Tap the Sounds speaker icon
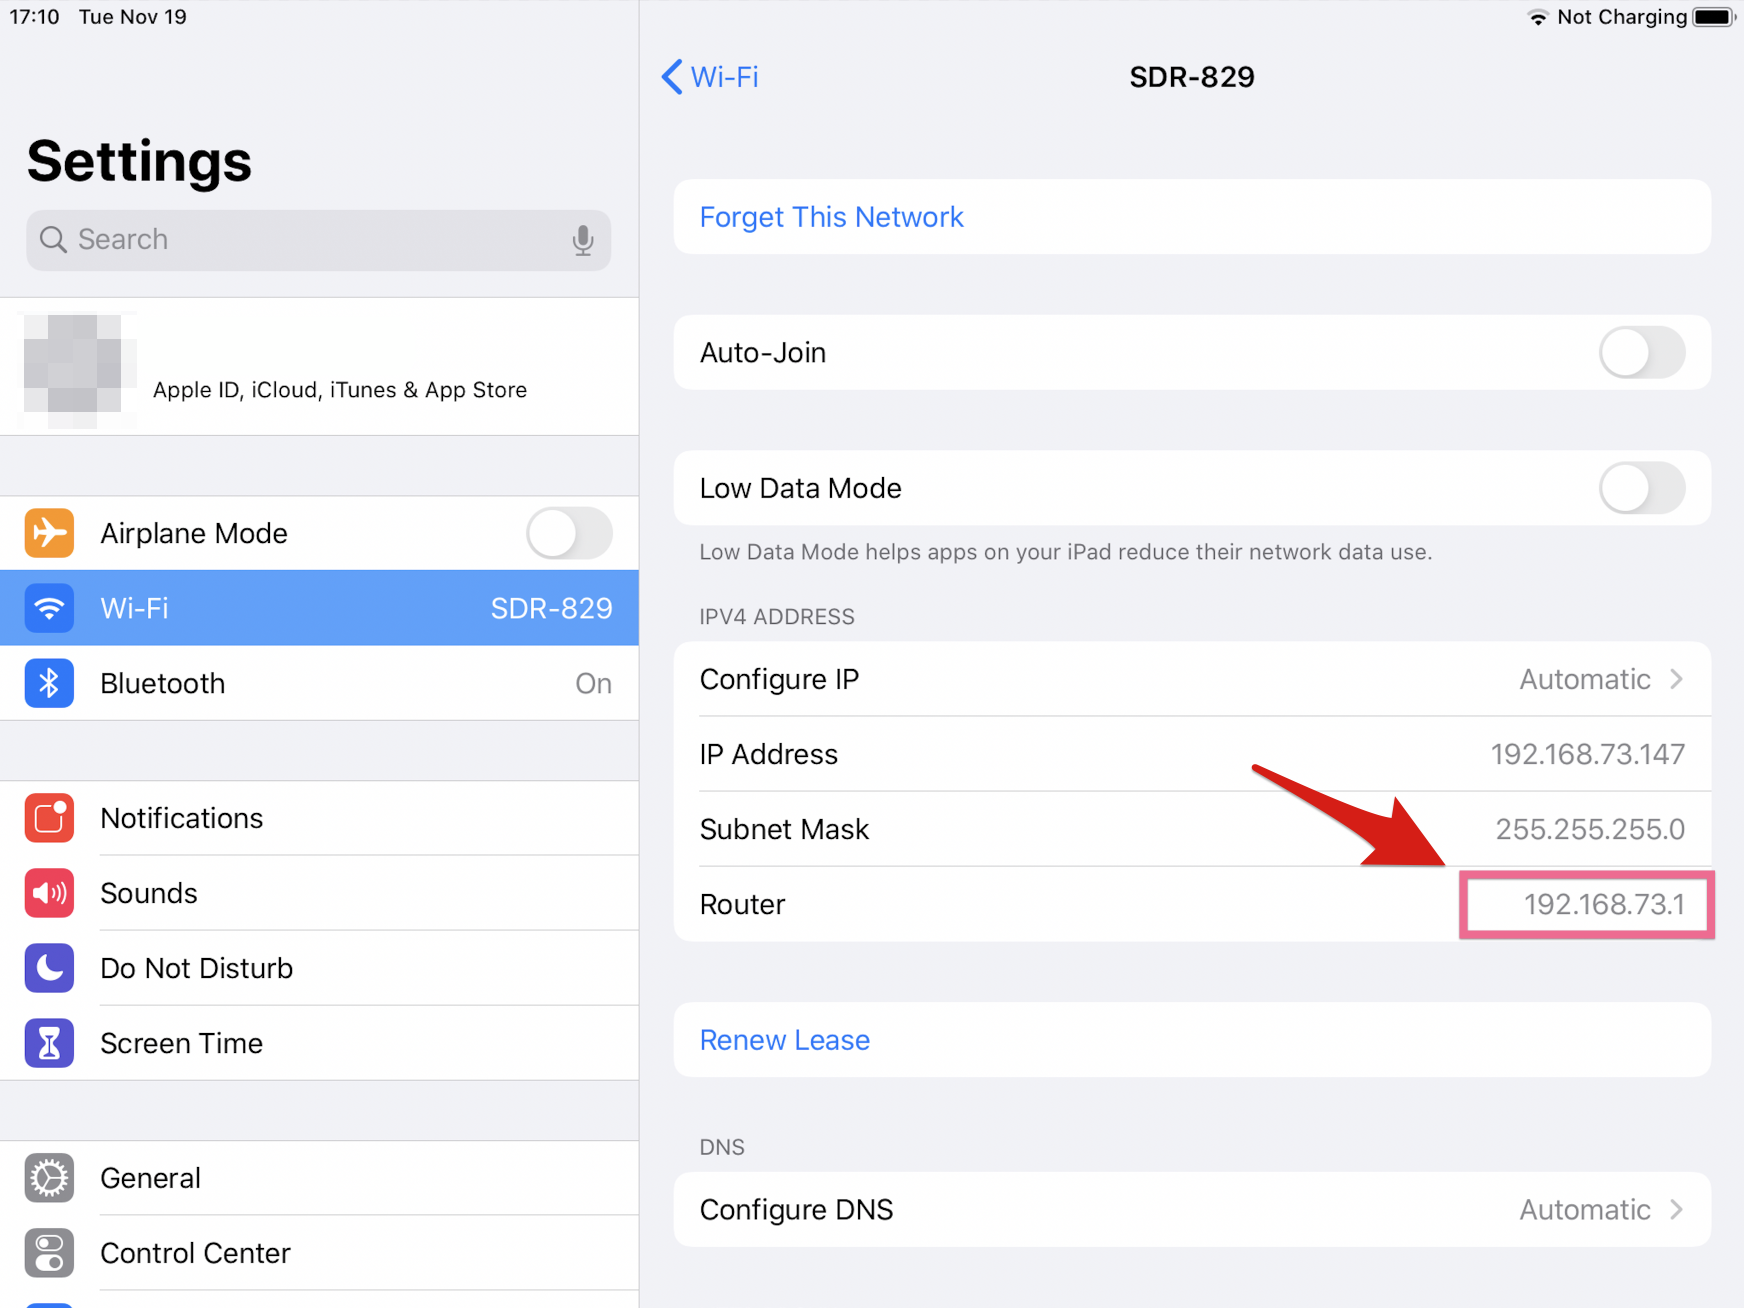This screenshot has height=1308, width=1744. coord(49,893)
